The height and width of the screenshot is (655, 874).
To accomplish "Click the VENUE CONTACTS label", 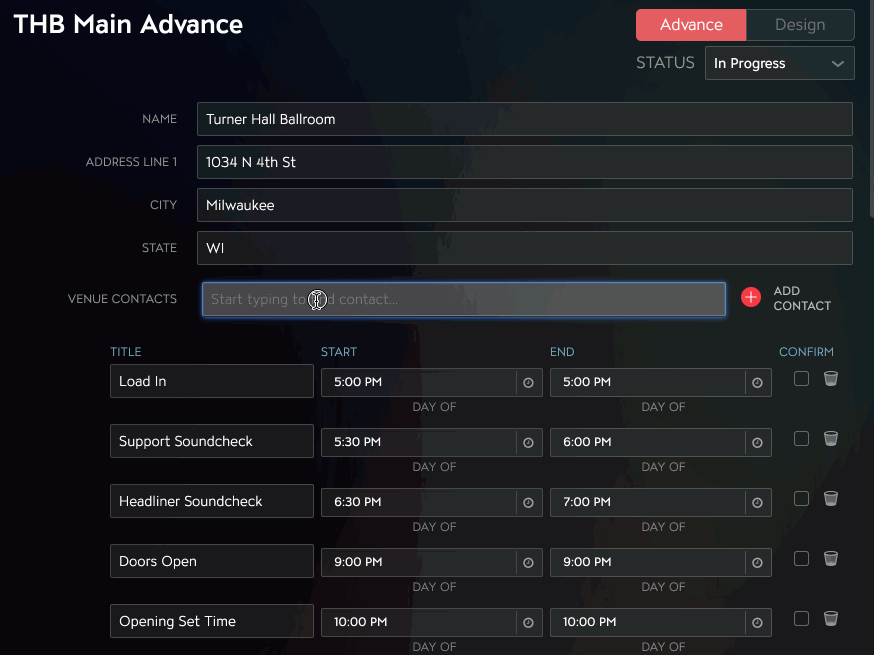I will pos(122,299).
